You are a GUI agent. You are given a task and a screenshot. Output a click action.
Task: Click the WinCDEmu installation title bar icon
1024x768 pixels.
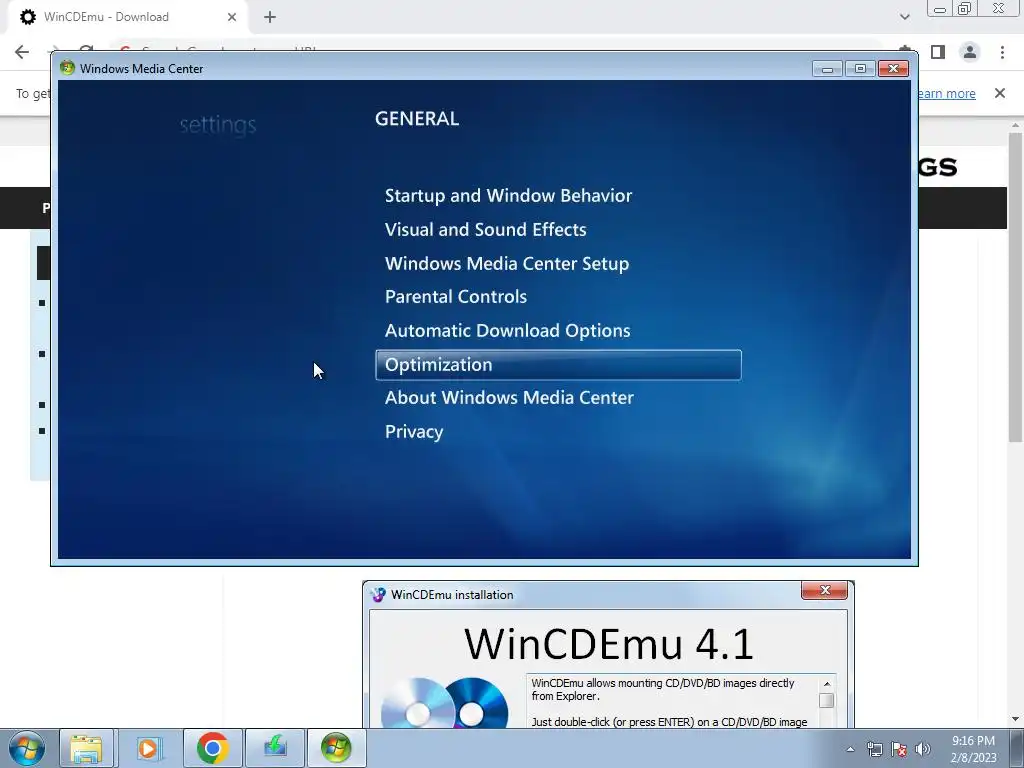378,594
